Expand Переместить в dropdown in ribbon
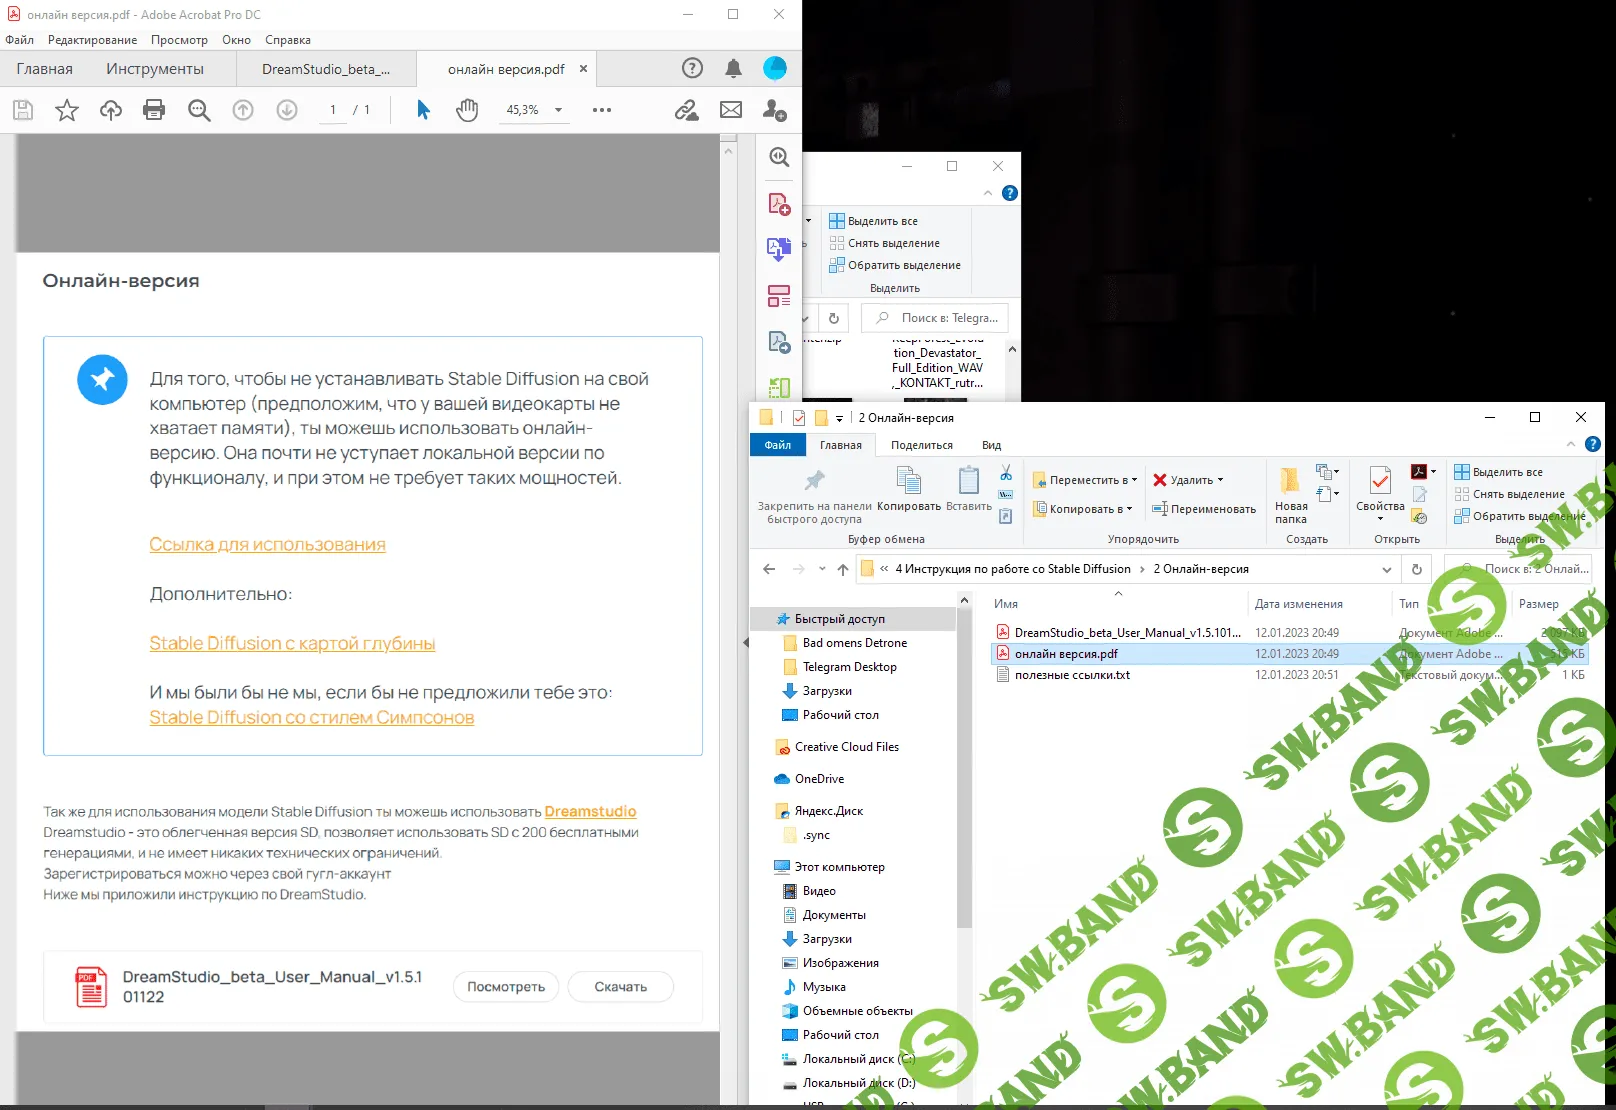Screen dimensions: 1616x1110 tap(1134, 480)
